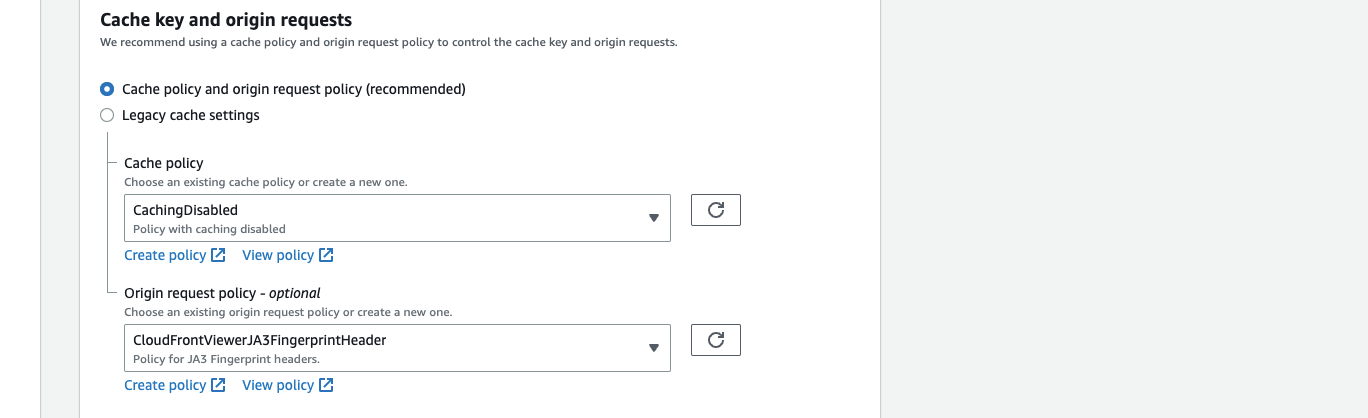The width and height of the screenshot is (1368, 418).
Task: Click 'View policy' link under Origin request policy
Action: (278, 385)
